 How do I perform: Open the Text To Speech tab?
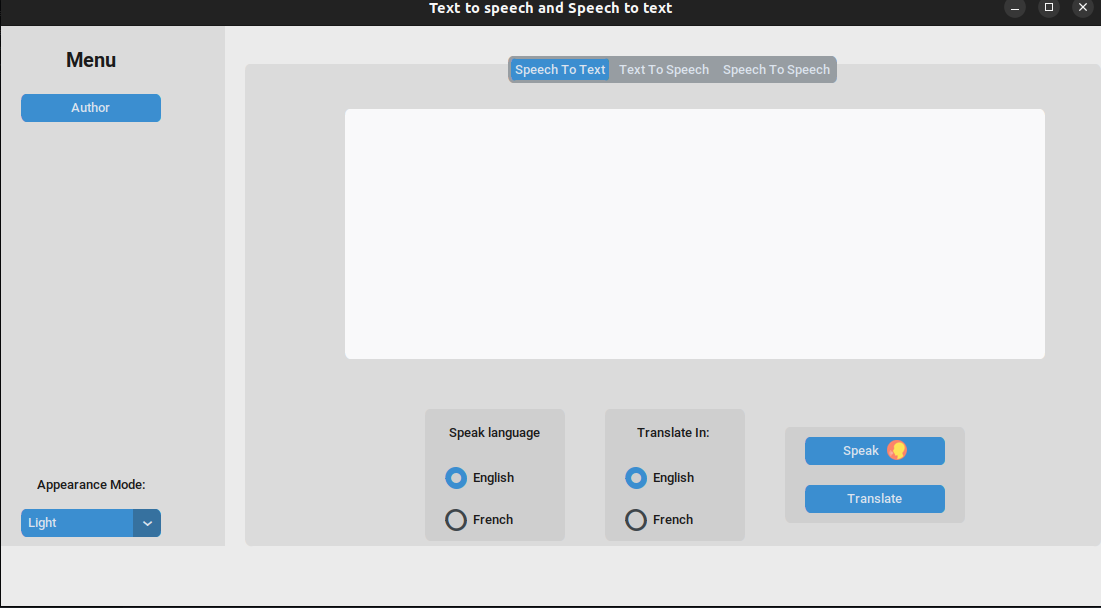pos(664,70)
